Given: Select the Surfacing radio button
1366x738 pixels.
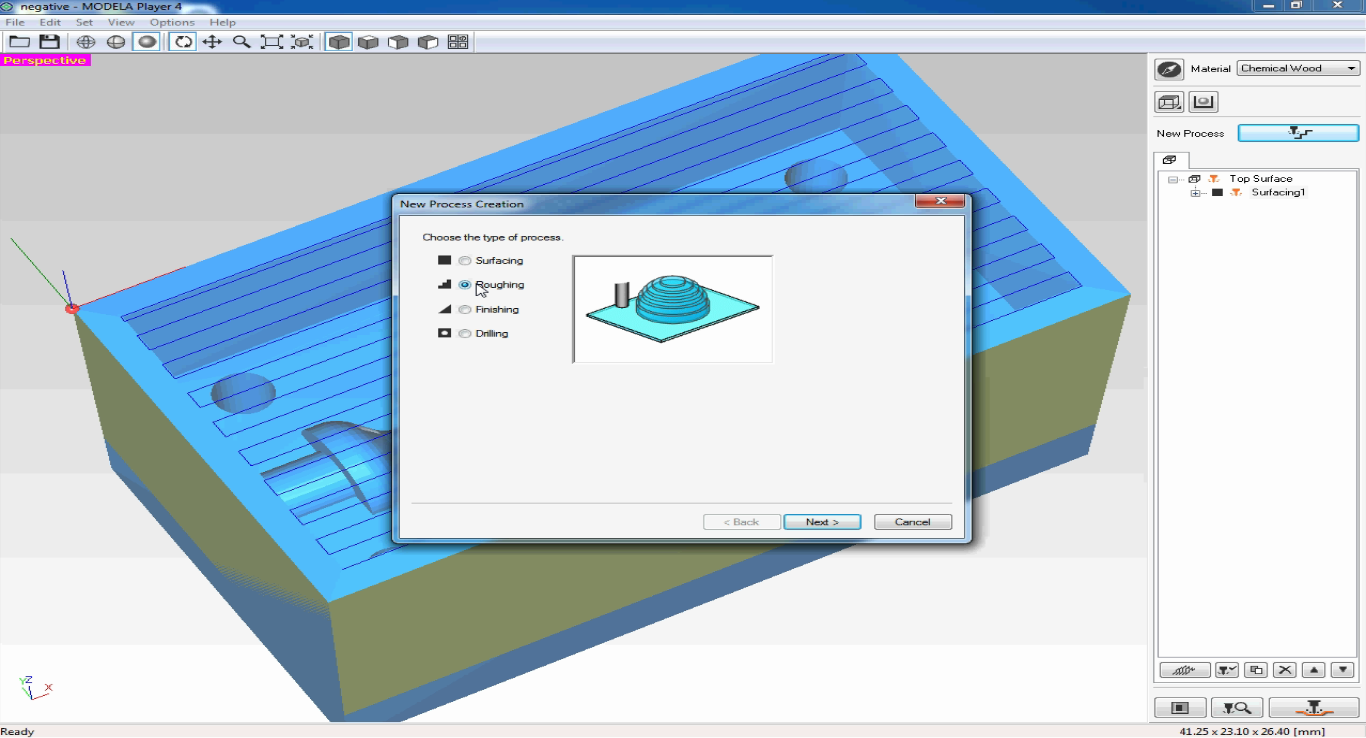Looking at the screenshot, I should tap(464, 261).
